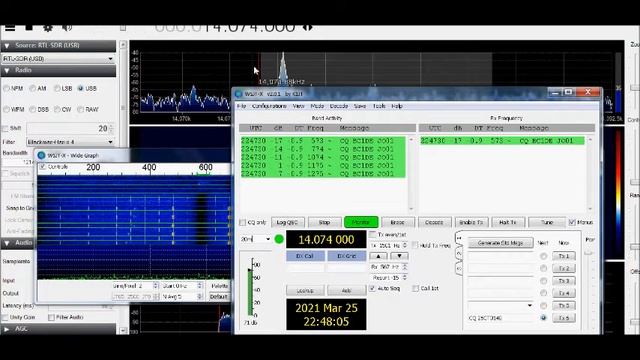Image resolution: width=640 pixels, height=360 pixels.
Task: Click the green status indicator beside 20m band
Action: point(279,239)
